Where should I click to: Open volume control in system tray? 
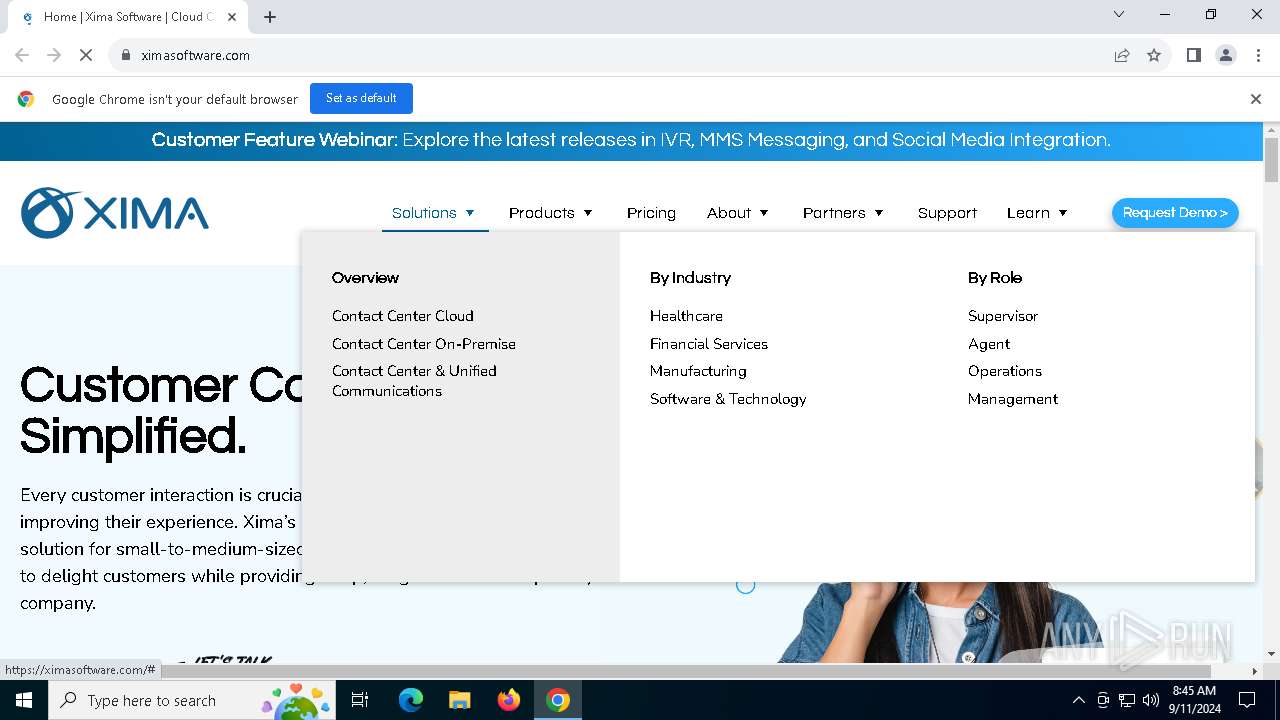pos(1151,700)
